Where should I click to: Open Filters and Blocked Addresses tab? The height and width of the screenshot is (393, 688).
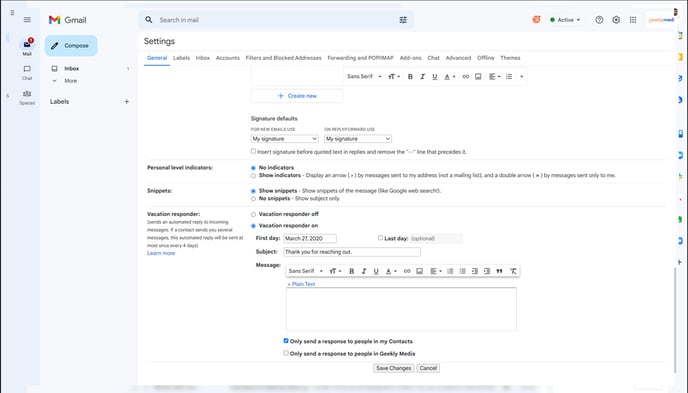[x=283, y=58]
